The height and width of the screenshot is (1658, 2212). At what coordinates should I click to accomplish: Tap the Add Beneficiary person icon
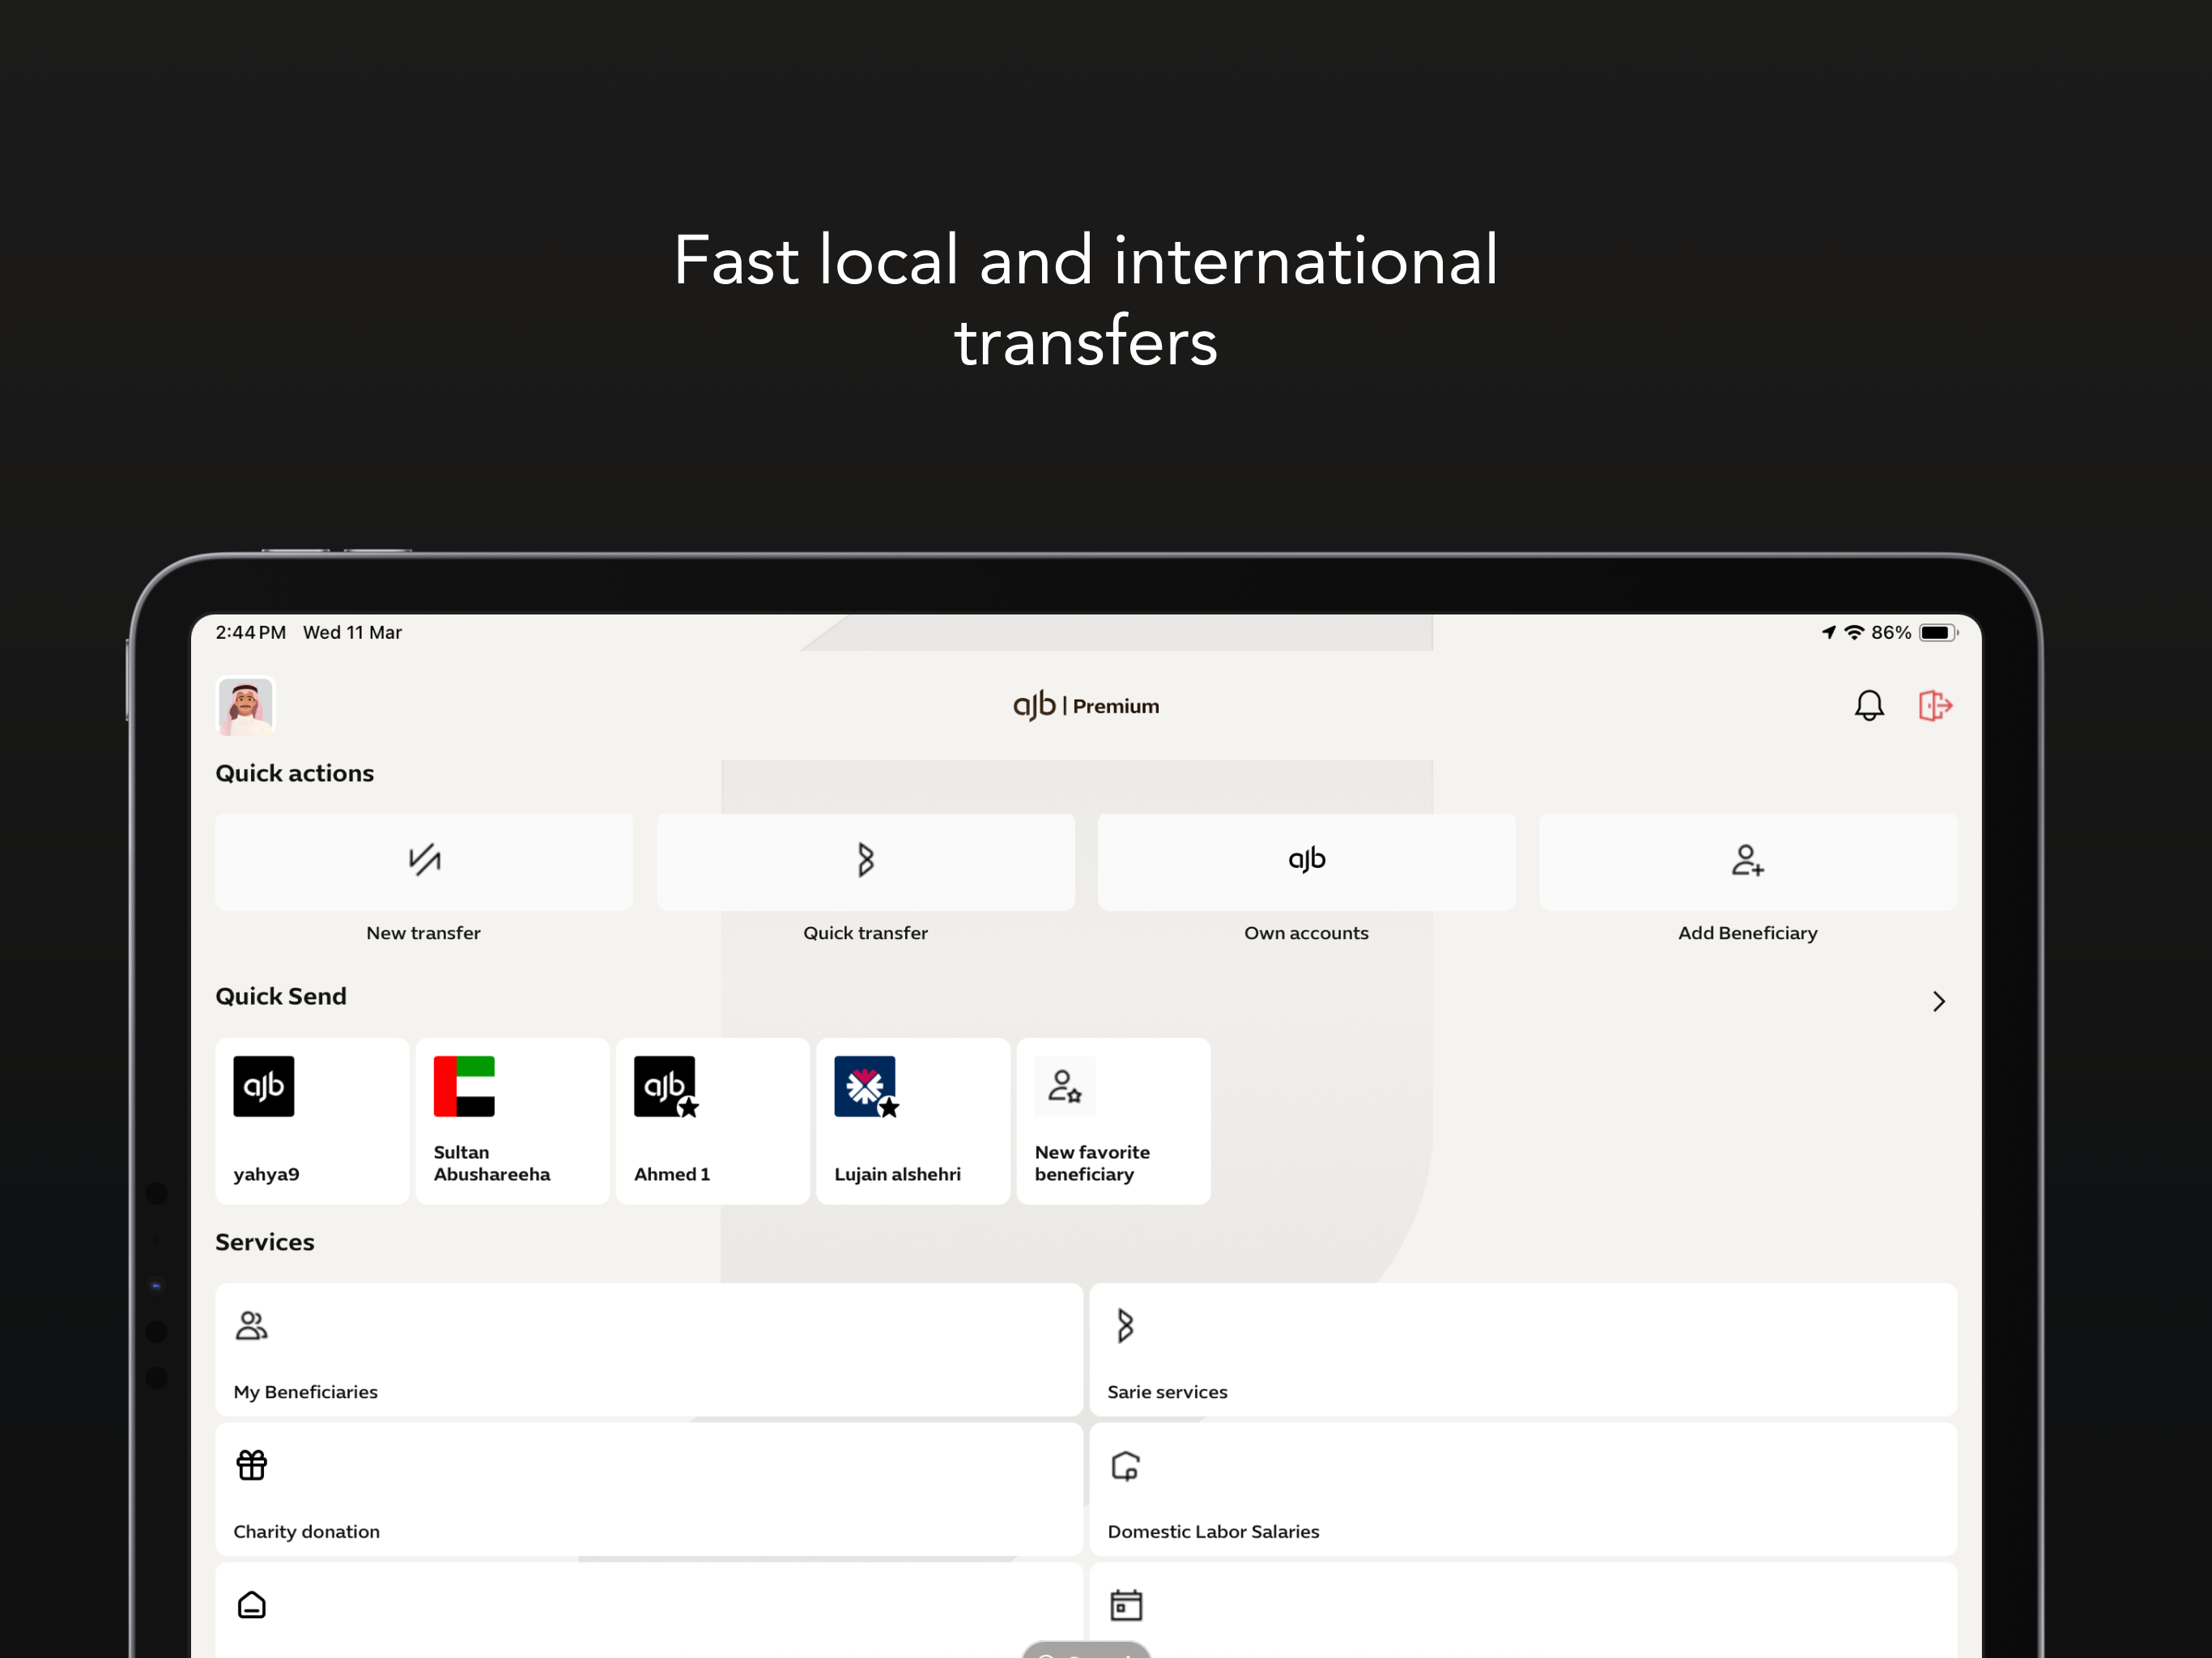coord(1747,860)
